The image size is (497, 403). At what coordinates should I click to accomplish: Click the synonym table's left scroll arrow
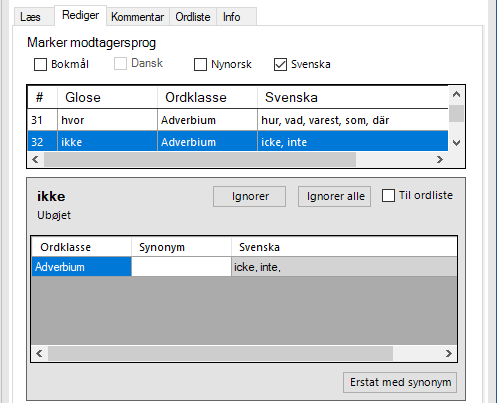click(39, 353)
